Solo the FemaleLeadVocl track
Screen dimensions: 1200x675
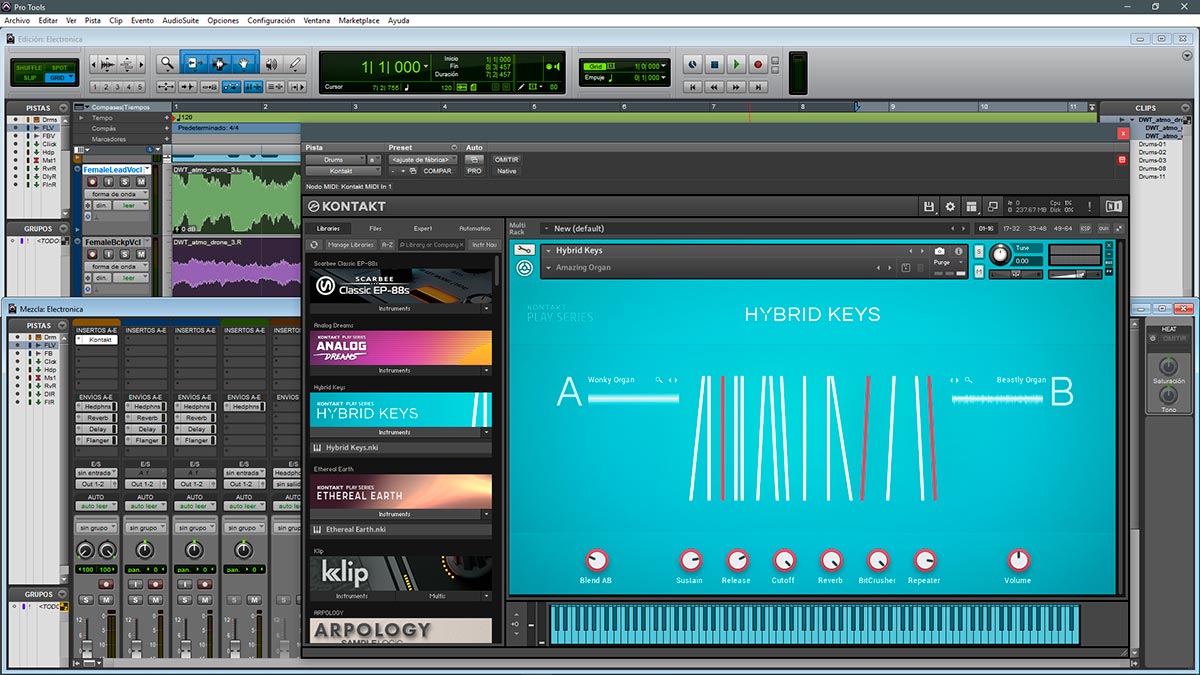125,182
